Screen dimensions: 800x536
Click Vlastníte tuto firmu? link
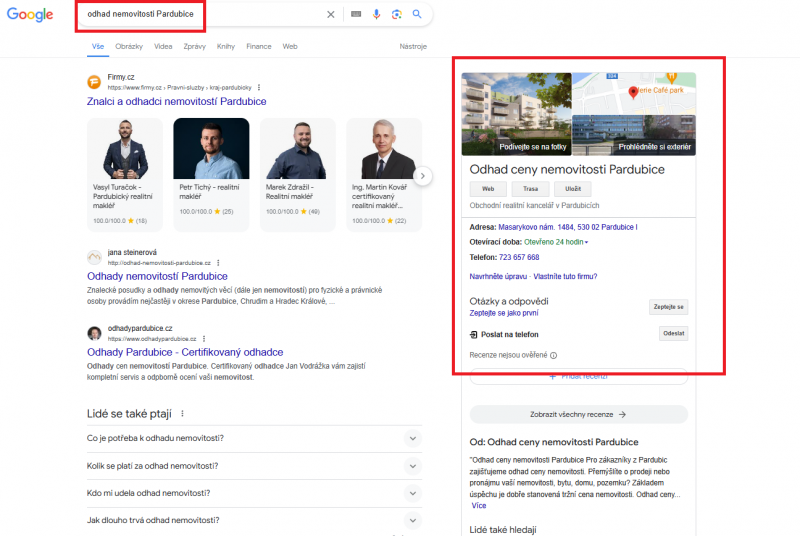pyautogui.click(x=565, y=276)
